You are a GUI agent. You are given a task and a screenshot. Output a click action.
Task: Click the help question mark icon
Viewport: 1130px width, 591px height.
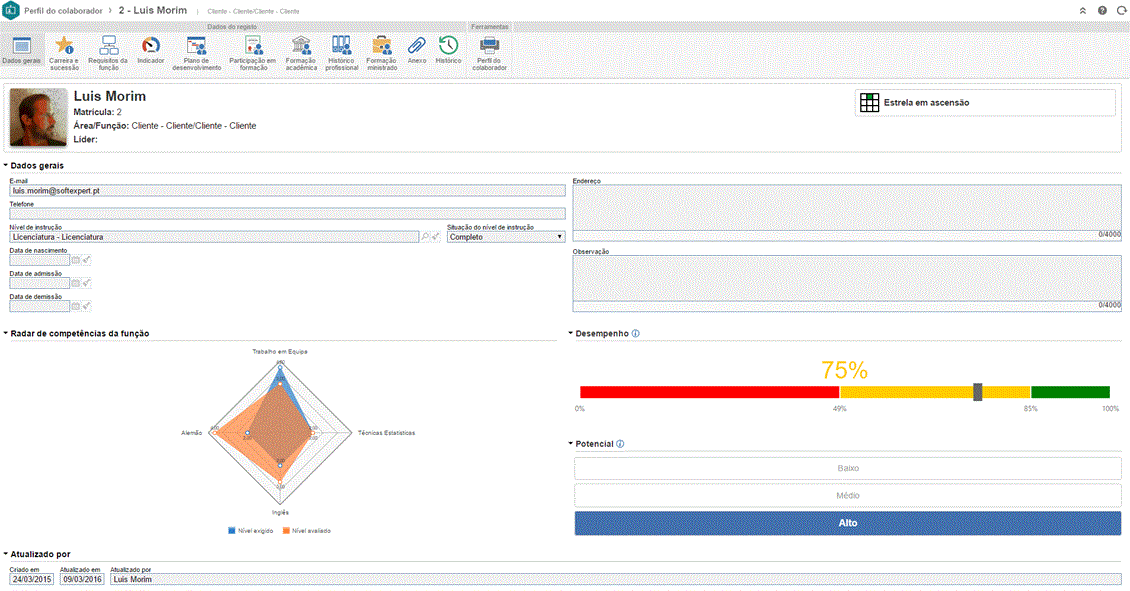(x=1101, y=10)
